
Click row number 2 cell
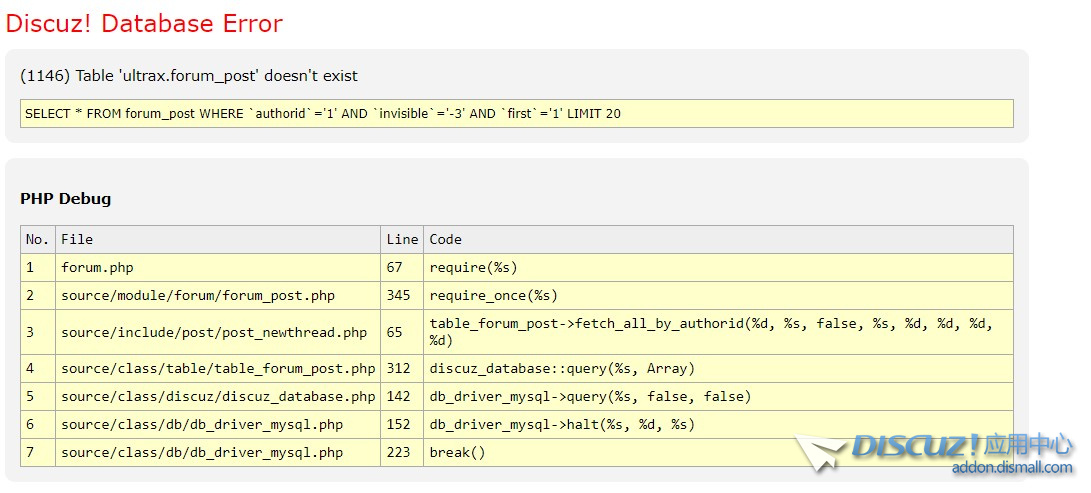(38, 296)
